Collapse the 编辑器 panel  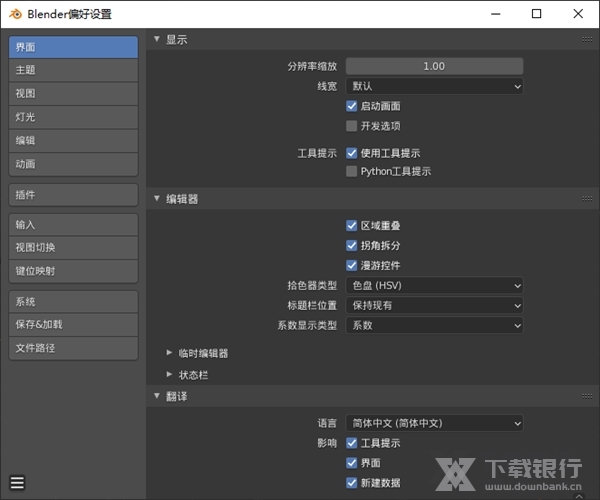tap(157, 199)
